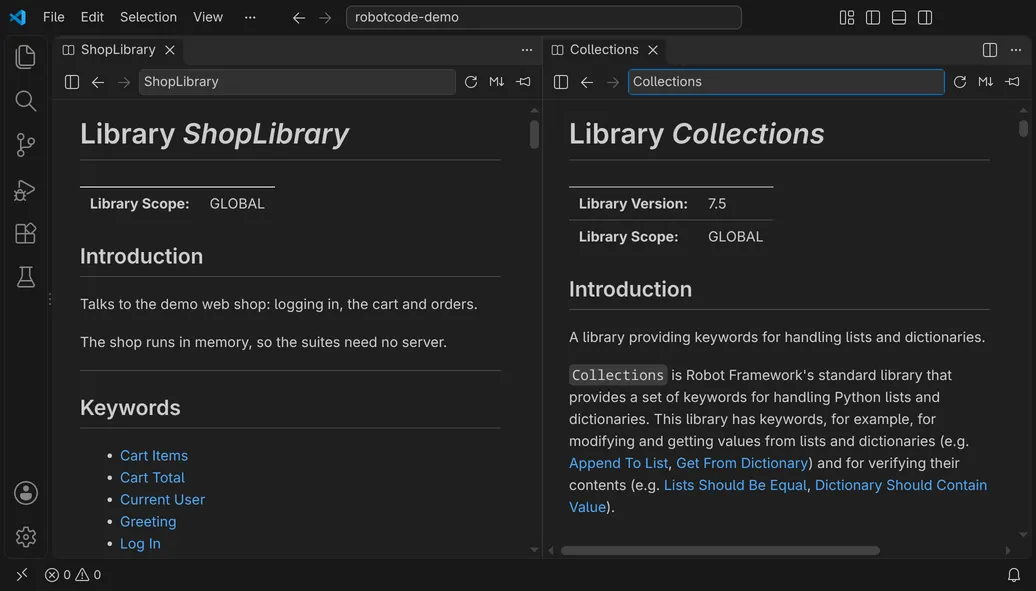This screenshot has height=591, width=1036.
Task: Open the Greeting keyword link
Action: coord(148,522)
